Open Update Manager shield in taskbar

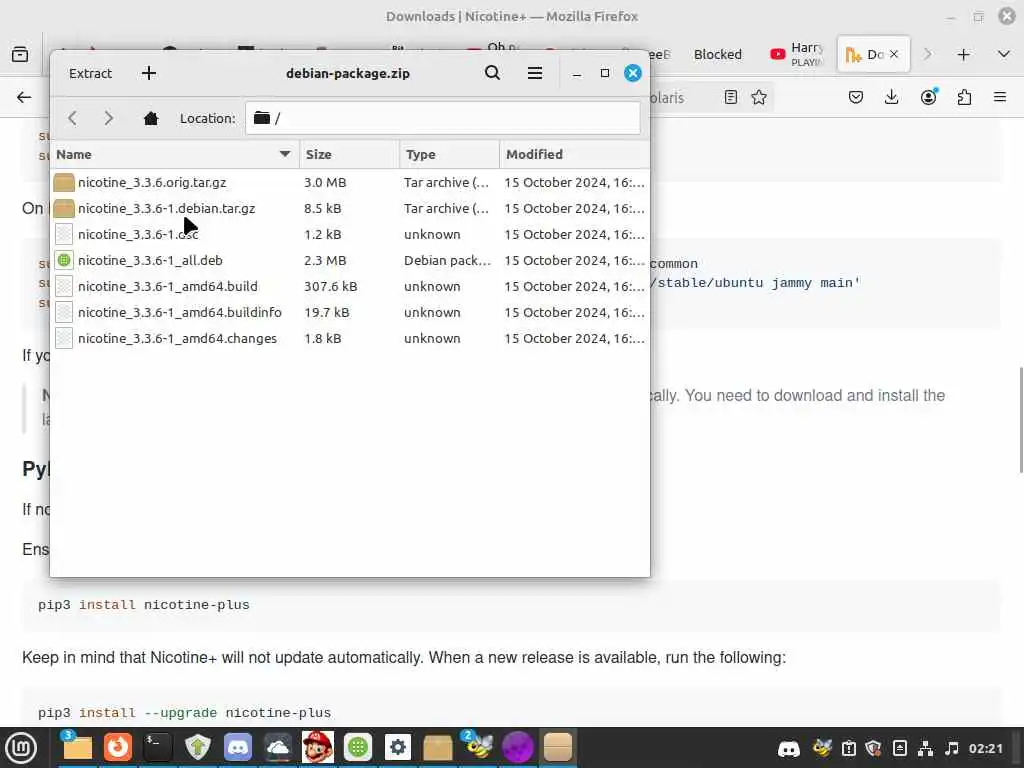pos(197,748)
